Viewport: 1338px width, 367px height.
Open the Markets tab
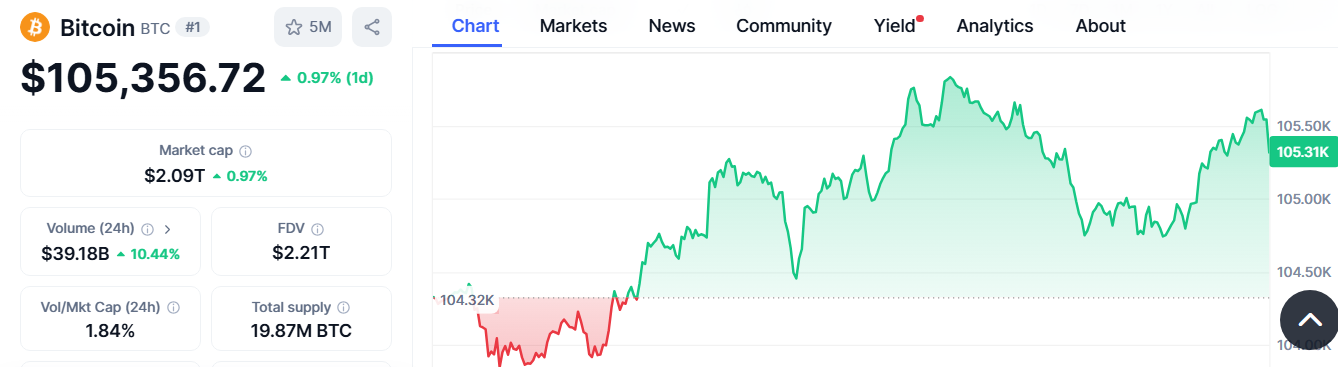point(573,26)
